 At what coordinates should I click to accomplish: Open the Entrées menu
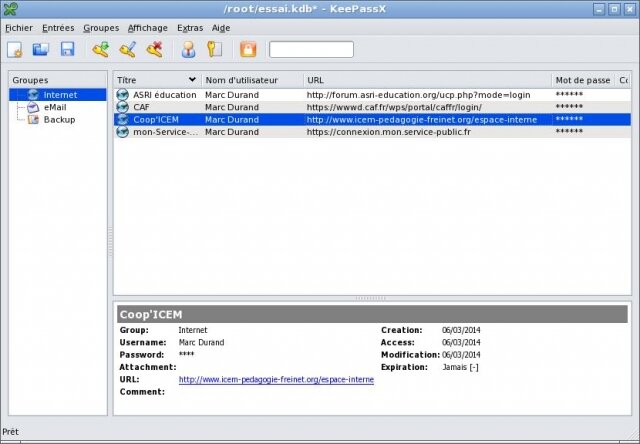pyautogui.click(x=58, y=28)
